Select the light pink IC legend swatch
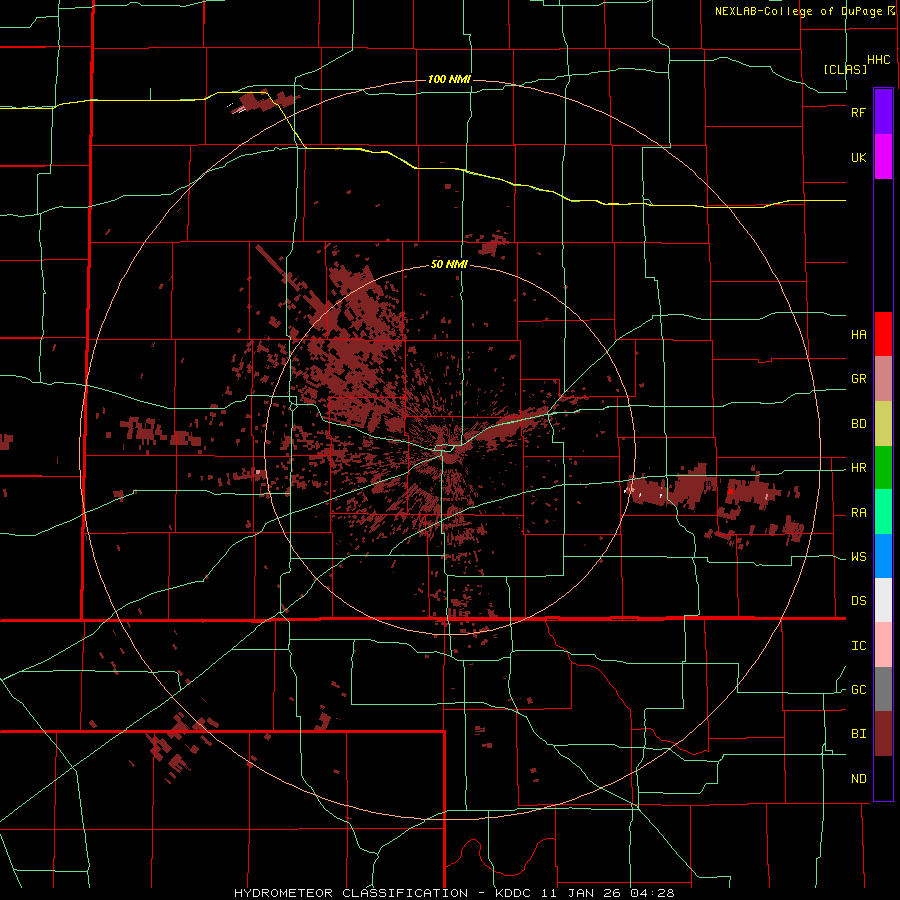This screenshot has height=900, width=900. (x=883, y=645)
